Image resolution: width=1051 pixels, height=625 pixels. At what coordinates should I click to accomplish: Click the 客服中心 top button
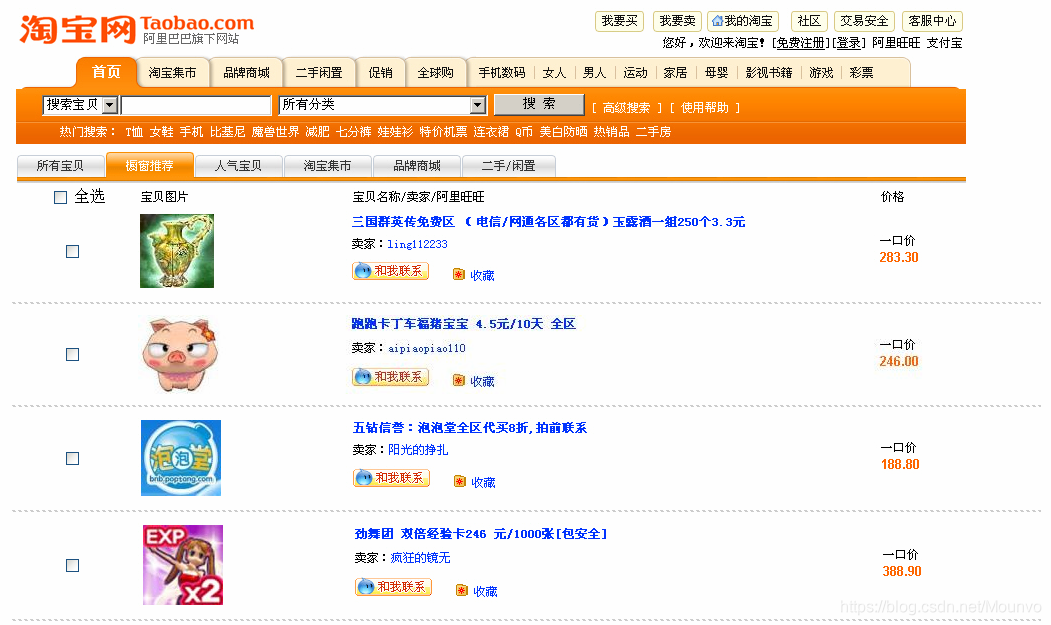point(932,21)
